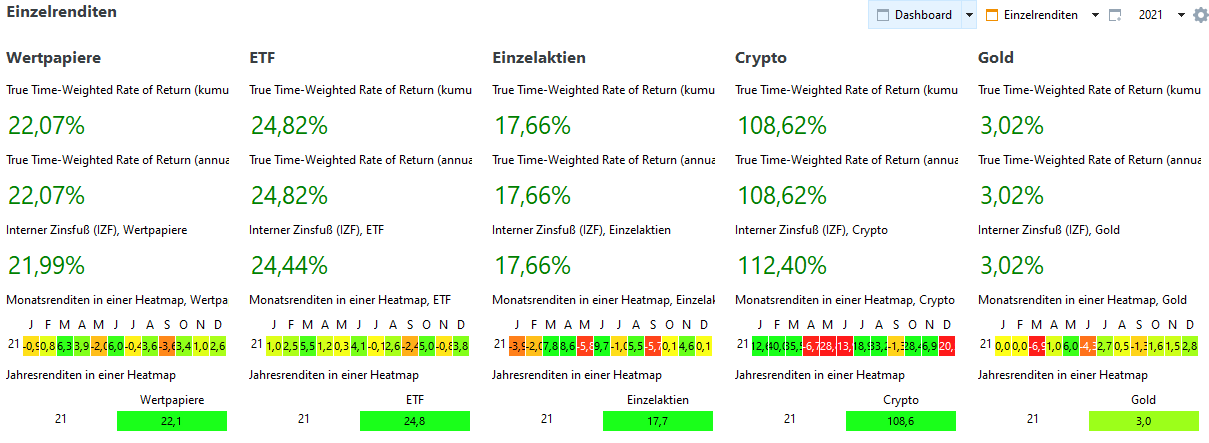Open the 2021 reporting period dropdown
The height and width of the screenshot is (443, 1209).
(x=1181, y=15)
